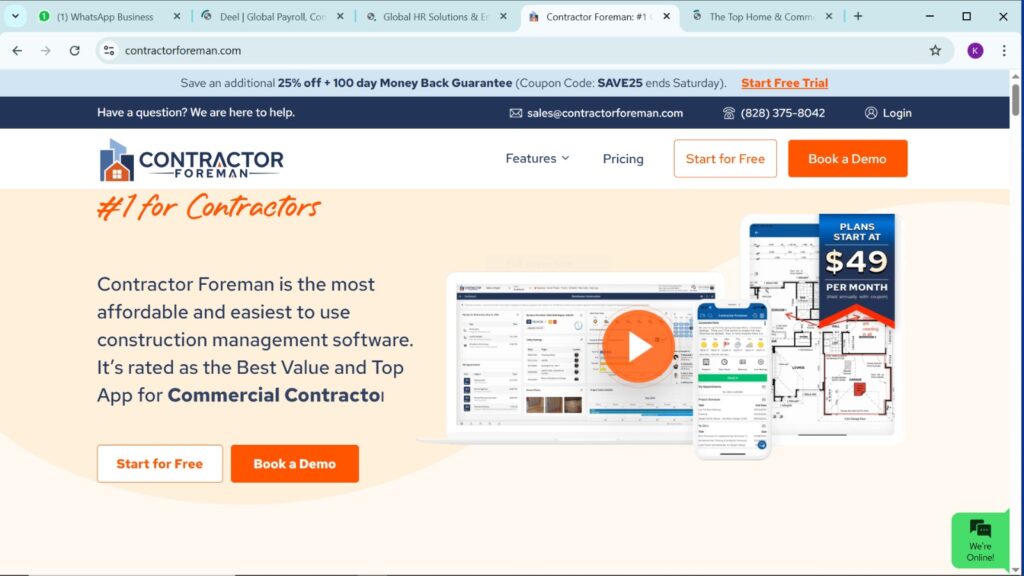
Task: Click the 25% off coupon banner text
Action: [453, 83]
